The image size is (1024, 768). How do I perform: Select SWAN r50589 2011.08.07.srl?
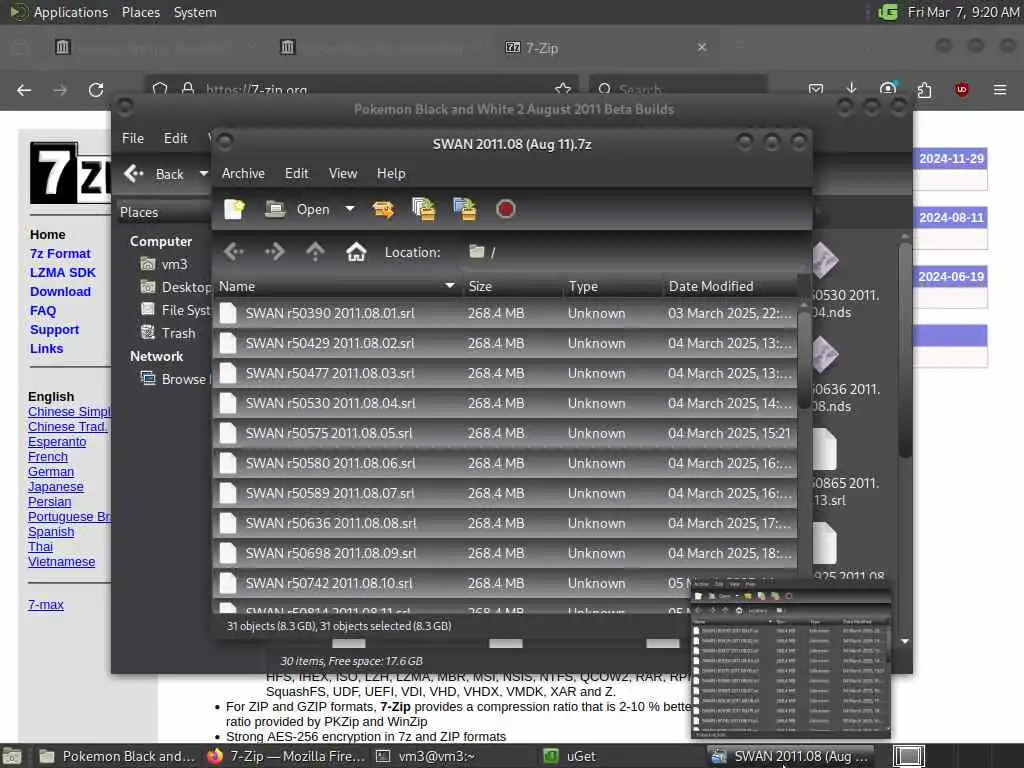(505, 494)
